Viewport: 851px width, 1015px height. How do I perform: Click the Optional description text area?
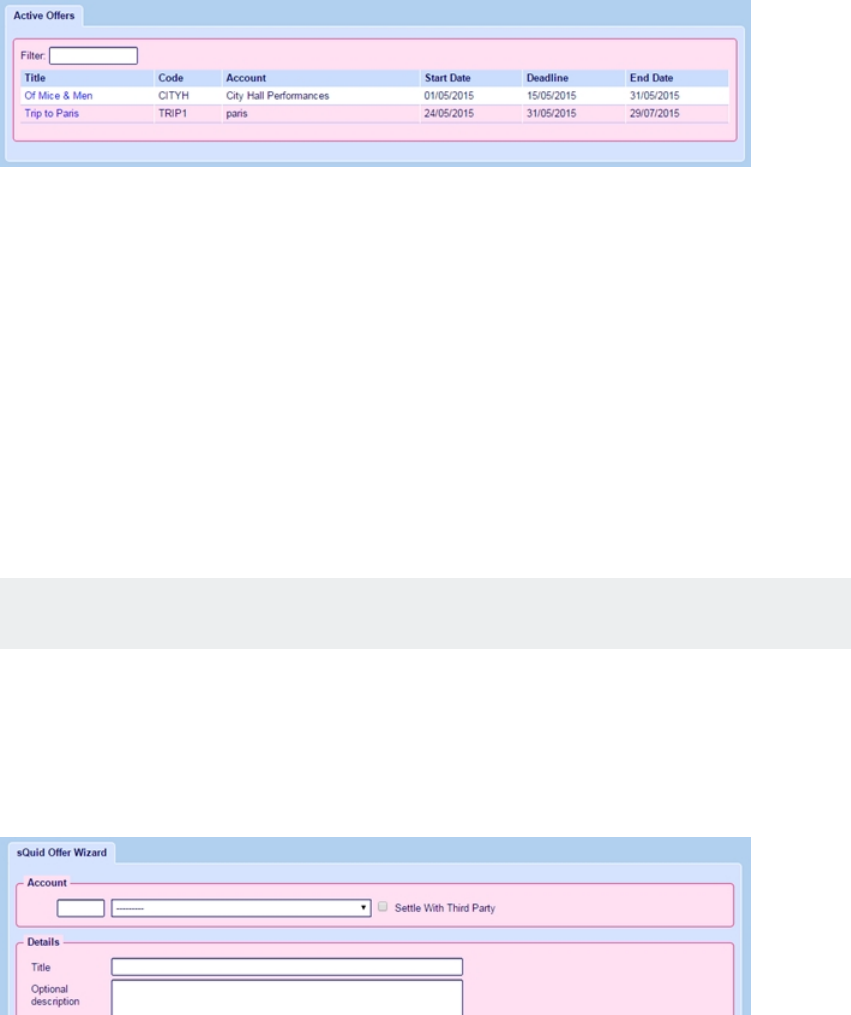(287, 998)
